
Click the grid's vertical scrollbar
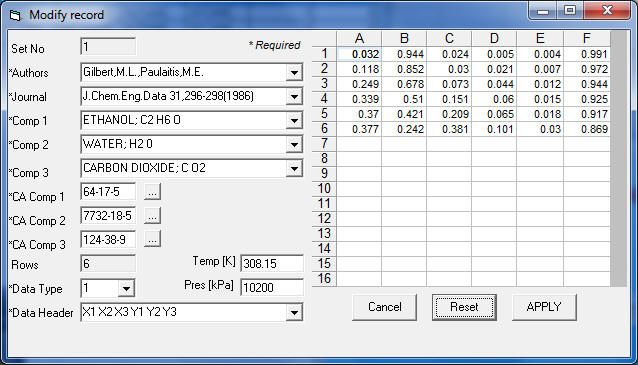coord(619,159)
